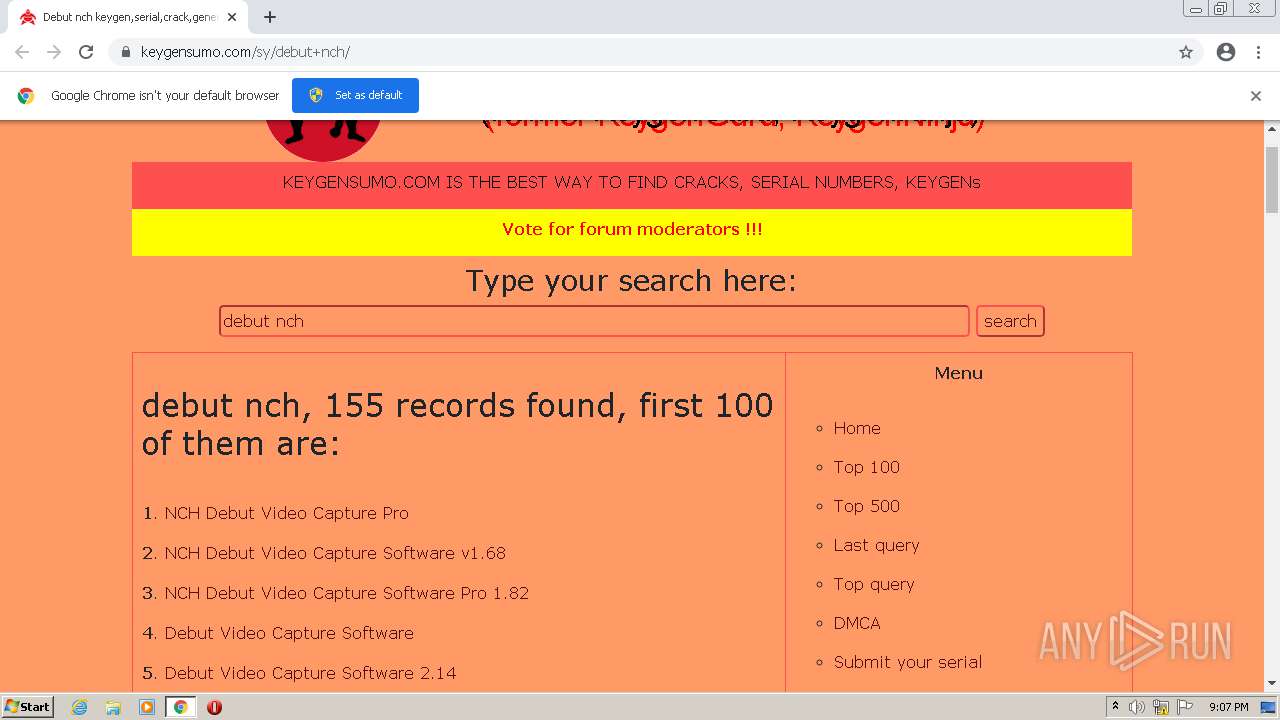The height and width of the screenshot is (720, 1280).
Task: Open the red Opera taskbar icon
Action: coord(214,707)
